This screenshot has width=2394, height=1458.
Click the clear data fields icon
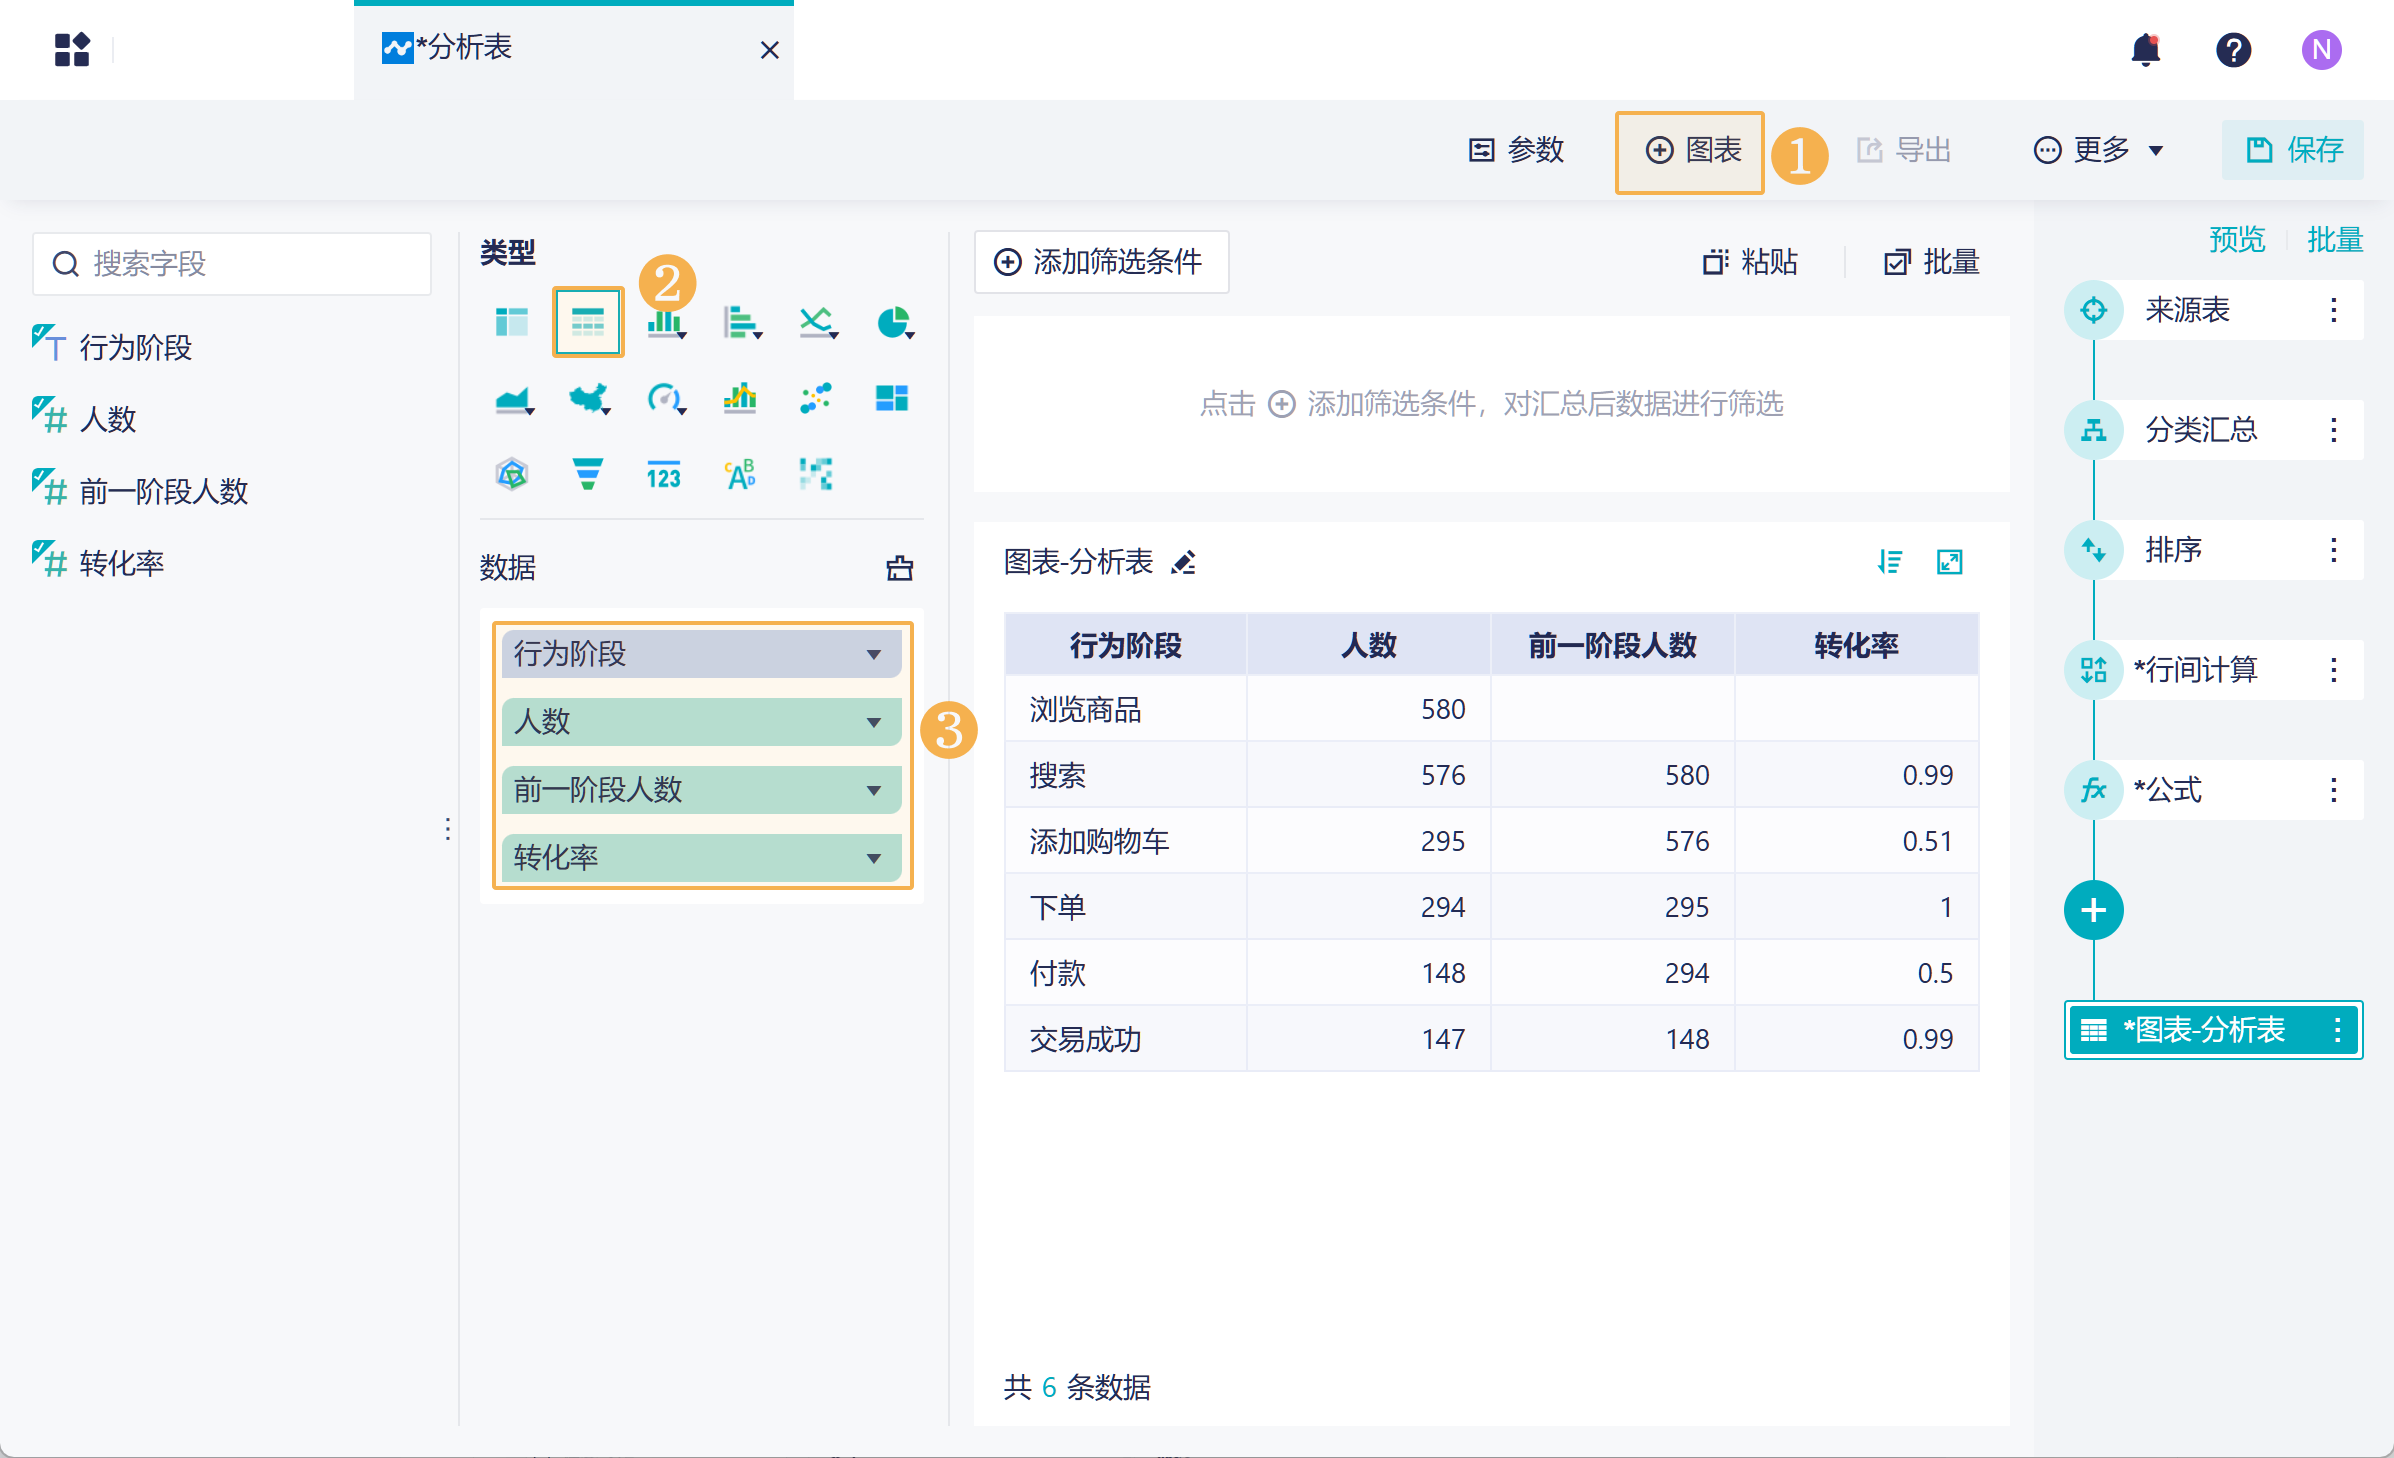pyautogui.click(x=899, y=568)
